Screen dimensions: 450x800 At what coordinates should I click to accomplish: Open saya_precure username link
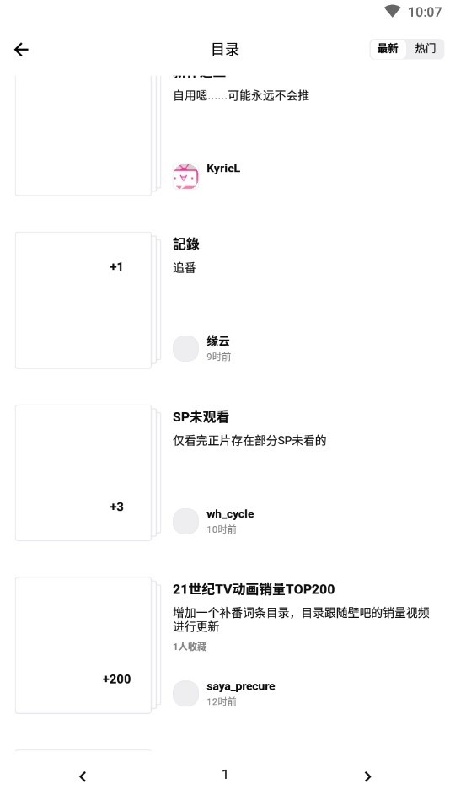241,687
